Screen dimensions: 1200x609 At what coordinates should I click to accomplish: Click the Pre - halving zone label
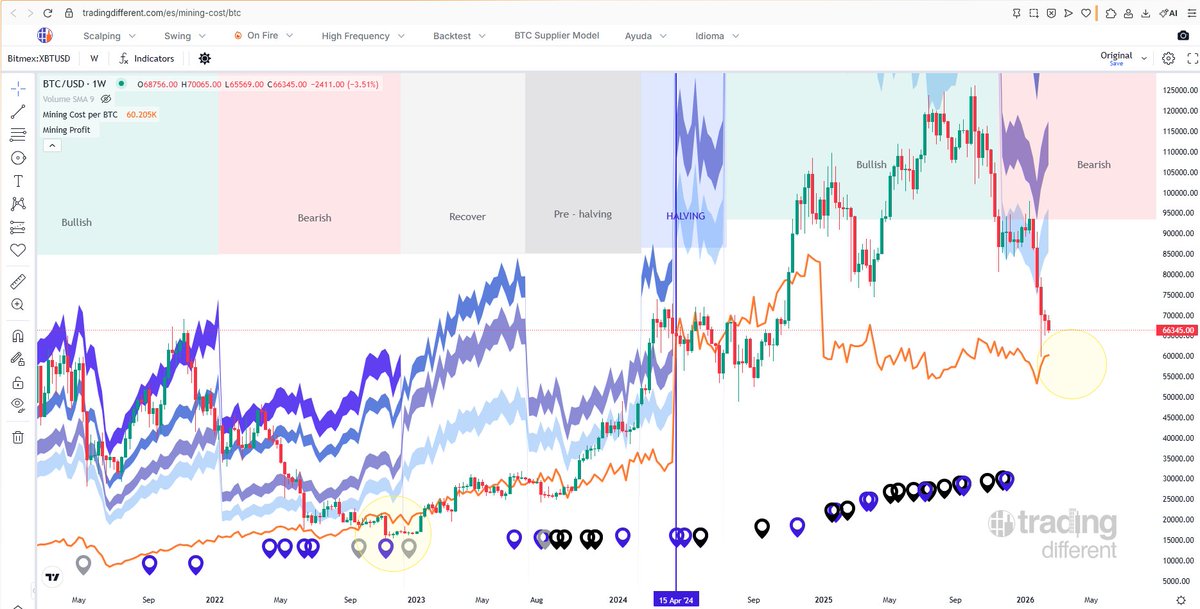click(x=582, y=214)
